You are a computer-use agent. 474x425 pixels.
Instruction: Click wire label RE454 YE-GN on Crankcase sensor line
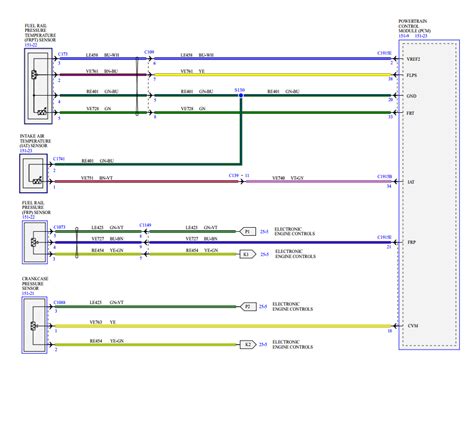coord(107,341)
